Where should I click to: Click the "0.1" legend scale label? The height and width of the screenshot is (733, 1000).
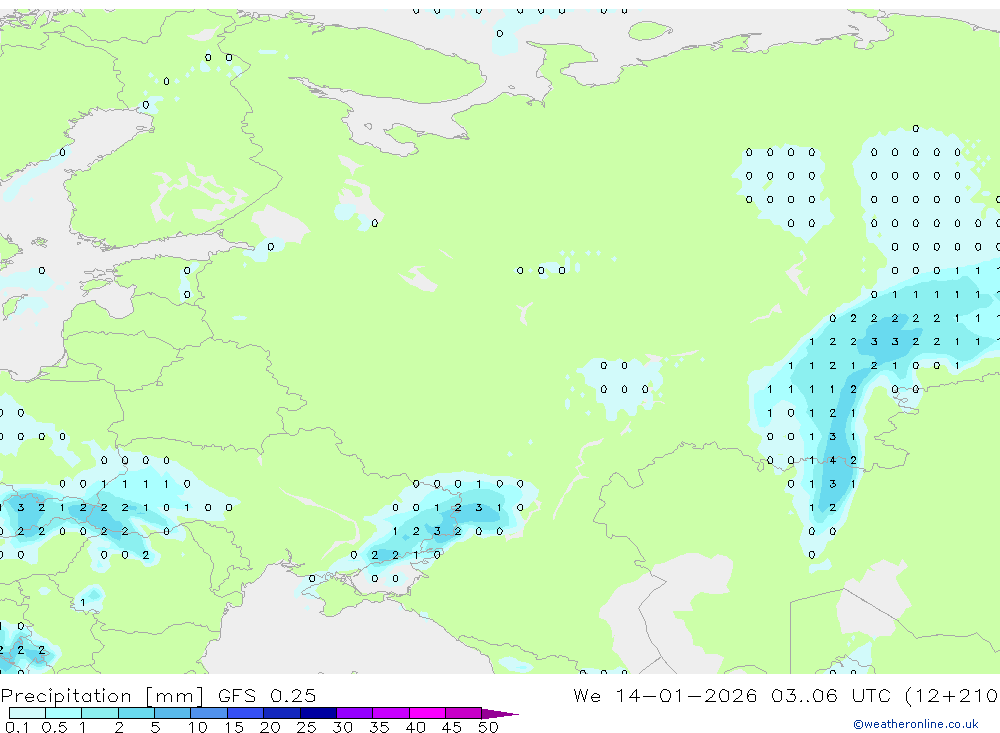pos(17,727)
